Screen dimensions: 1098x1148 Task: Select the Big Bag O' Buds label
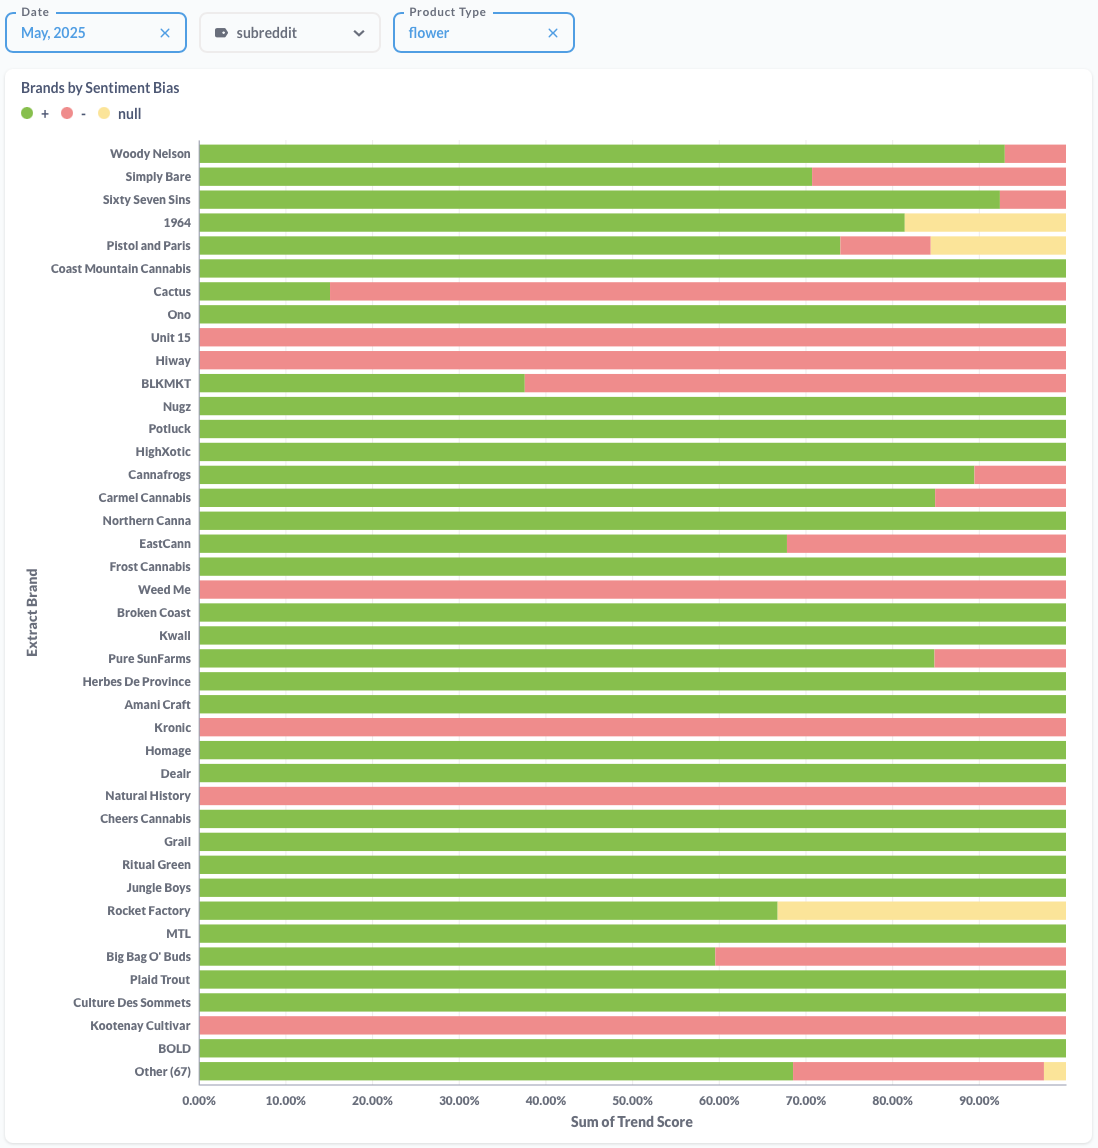[x=149, y=956]
